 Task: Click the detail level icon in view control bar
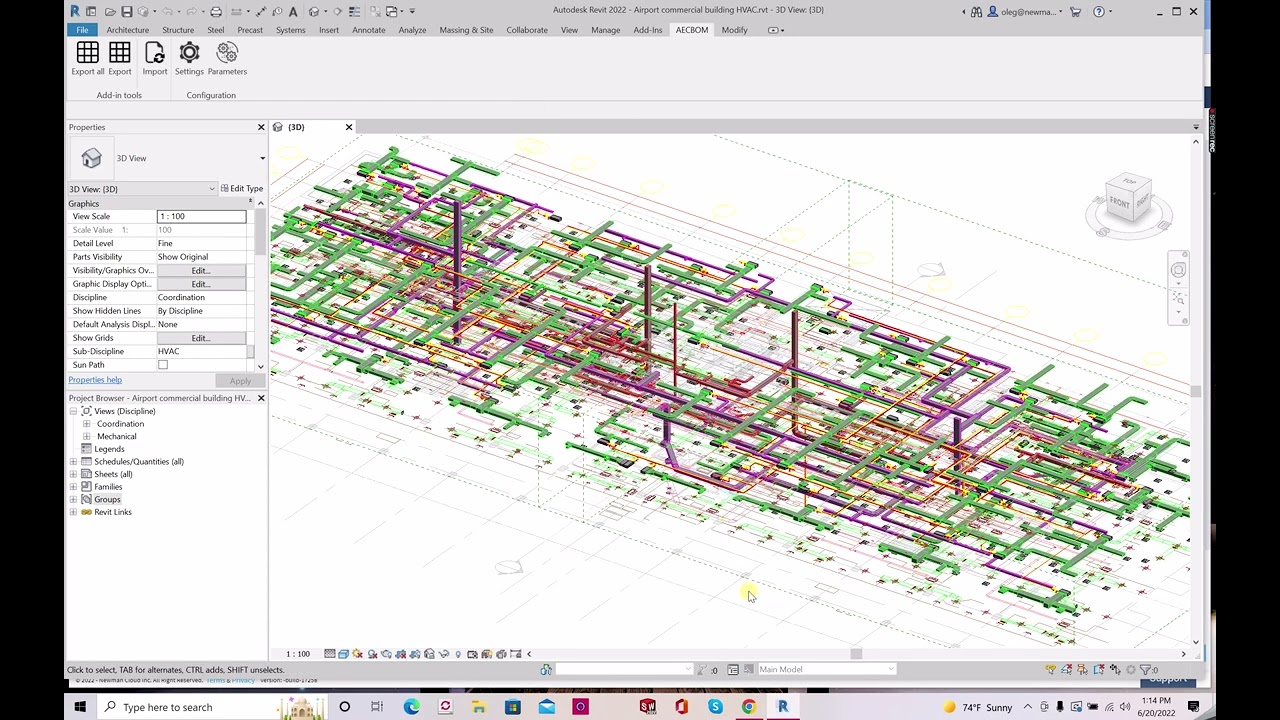point(330,654)
